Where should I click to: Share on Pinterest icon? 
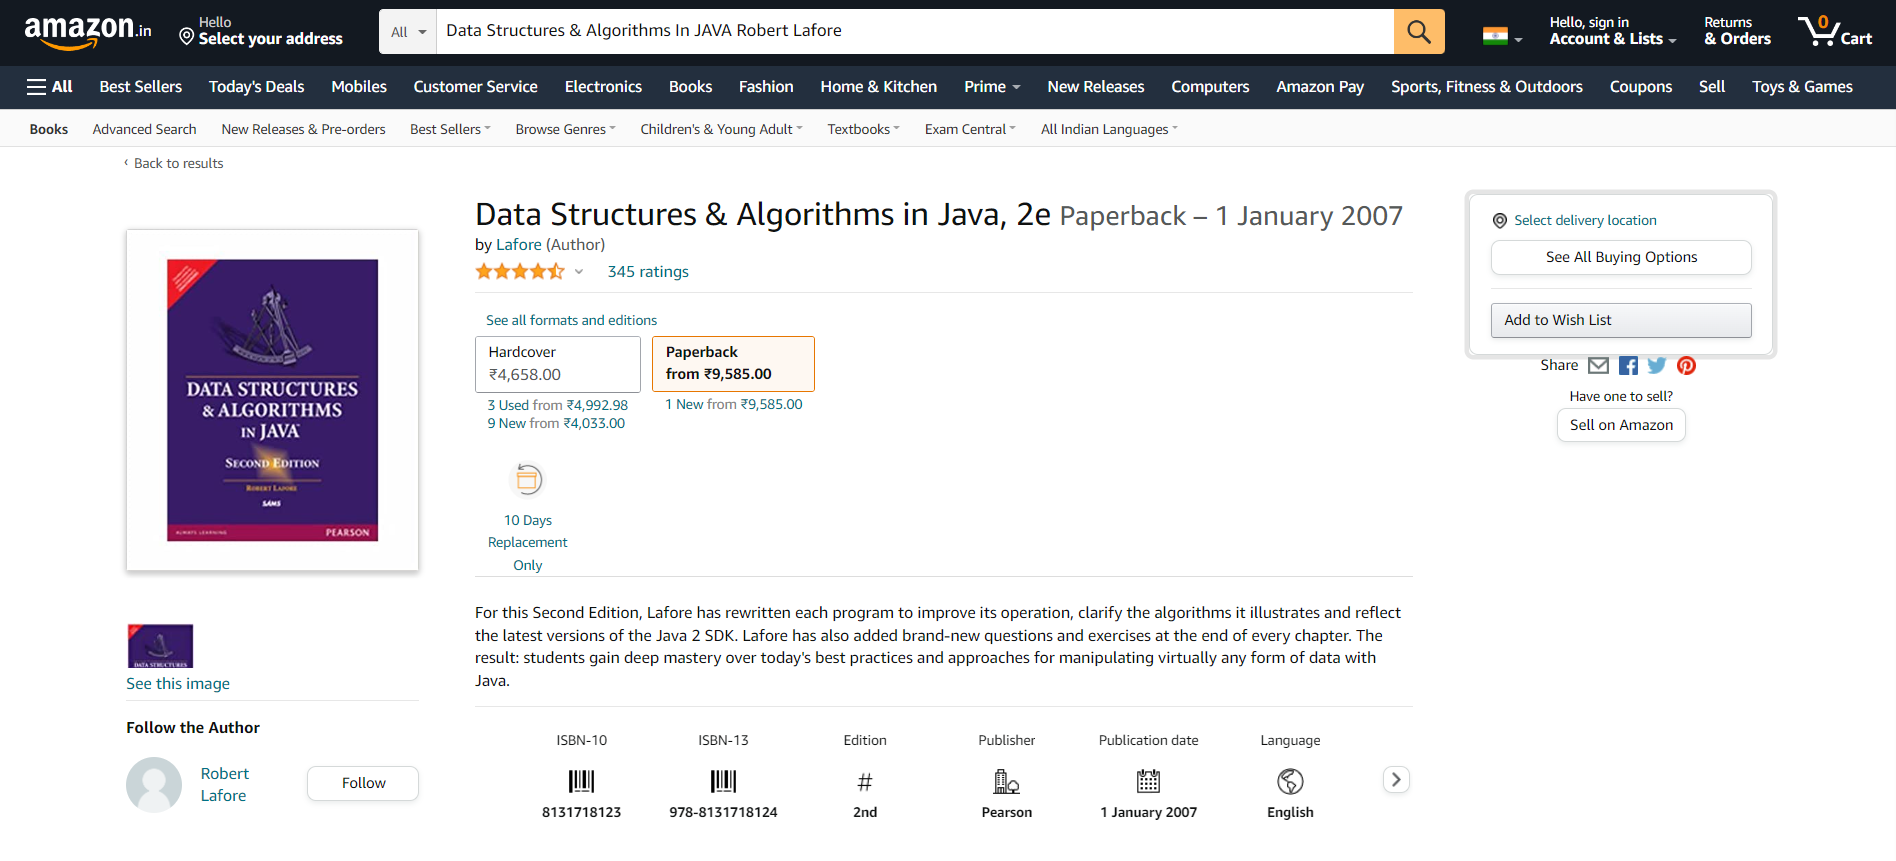click(1686, 366)
